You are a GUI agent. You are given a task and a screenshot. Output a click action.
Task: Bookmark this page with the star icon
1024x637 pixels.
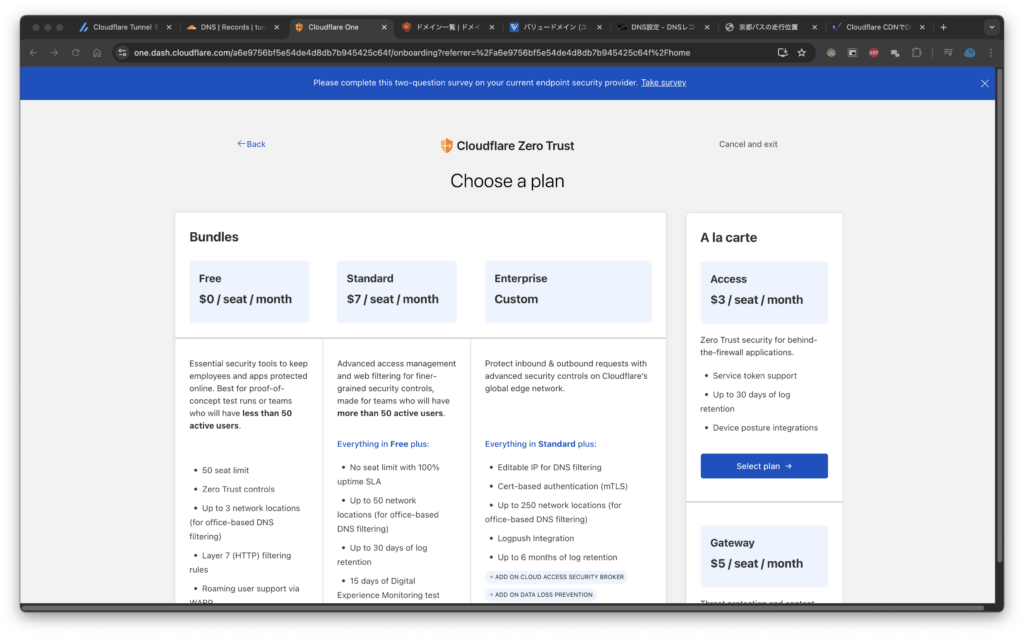802,53
